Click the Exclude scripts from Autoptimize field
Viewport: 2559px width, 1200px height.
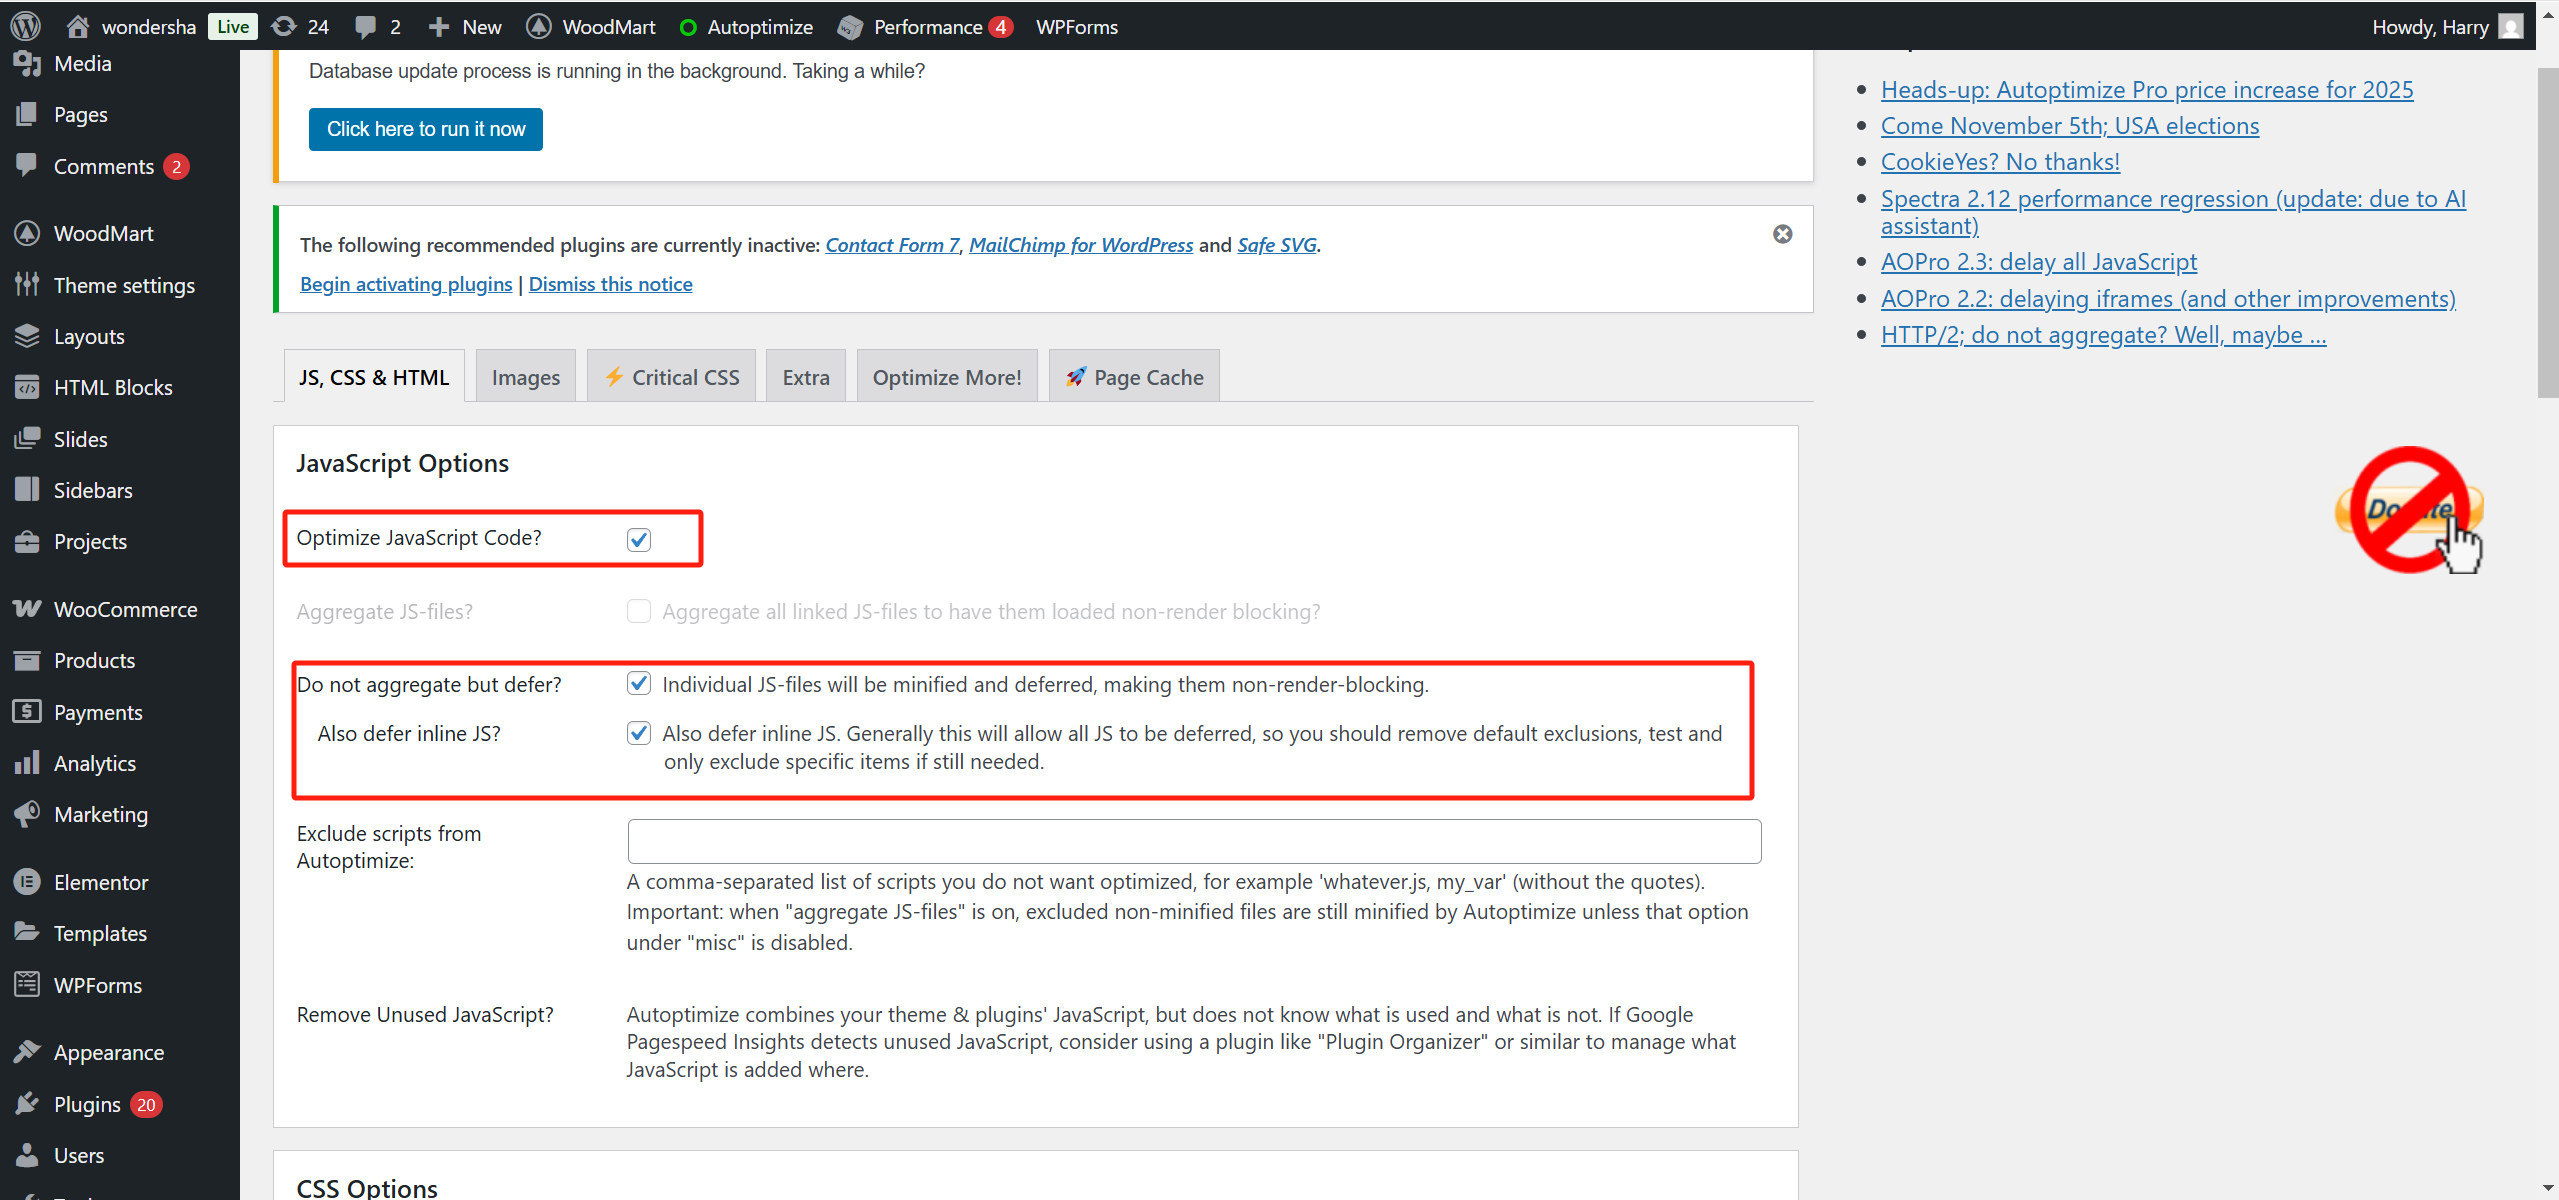(x=1193, y=841)
